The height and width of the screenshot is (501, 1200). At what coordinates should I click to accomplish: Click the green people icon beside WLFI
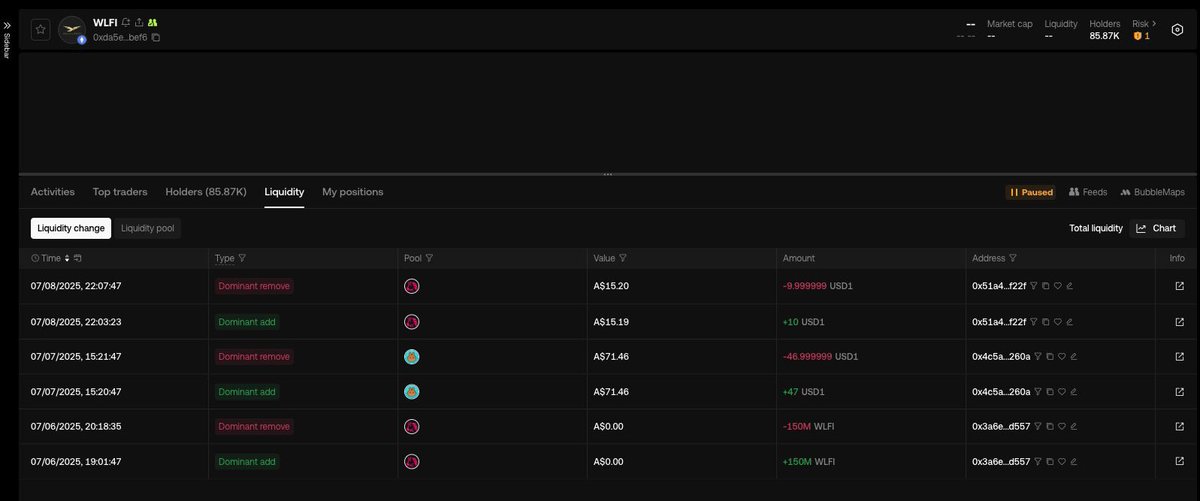(152, 22)
